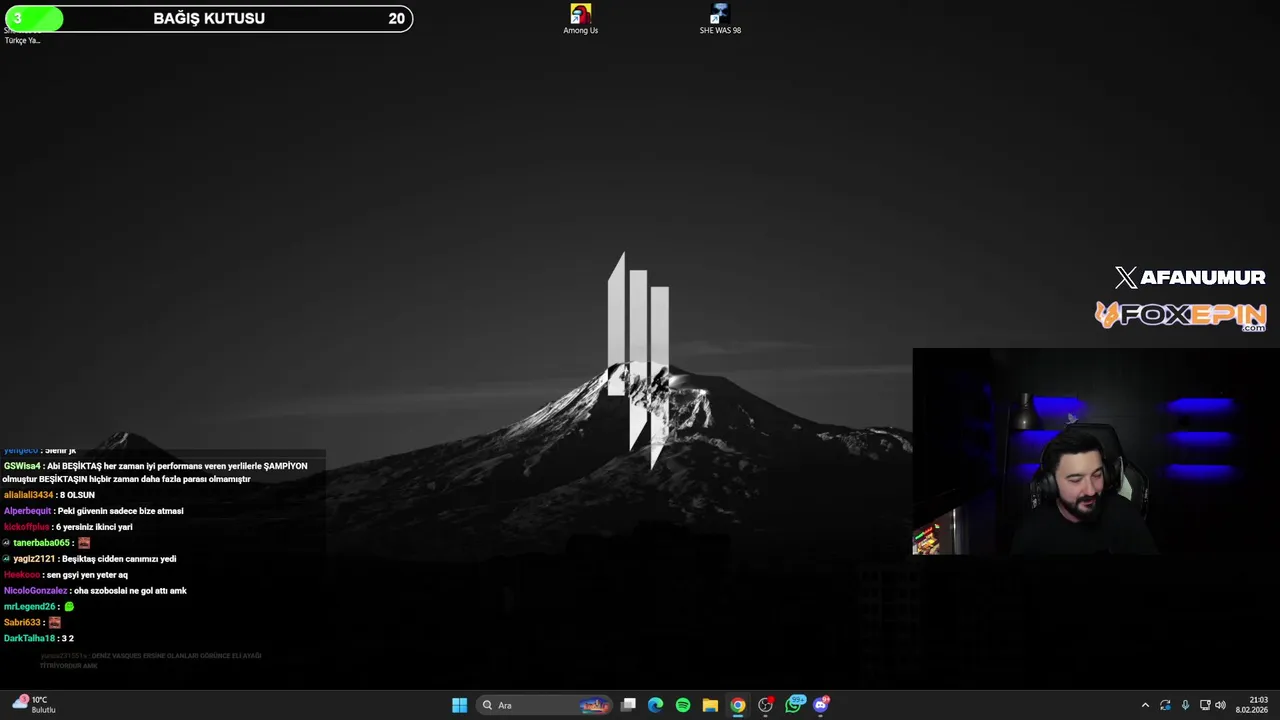Launch Microsoft Edge from the taskbar

(655, 705)
